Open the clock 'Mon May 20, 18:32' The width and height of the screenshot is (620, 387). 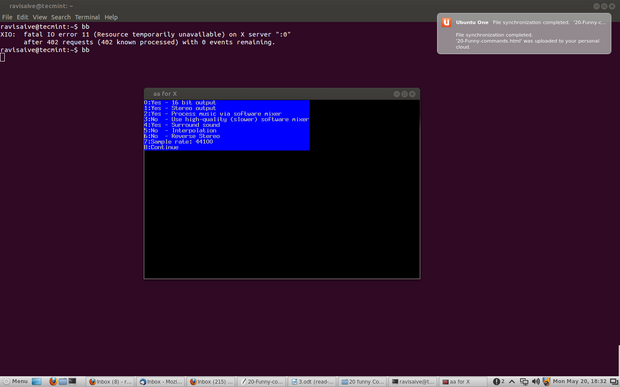click(579, 381)
